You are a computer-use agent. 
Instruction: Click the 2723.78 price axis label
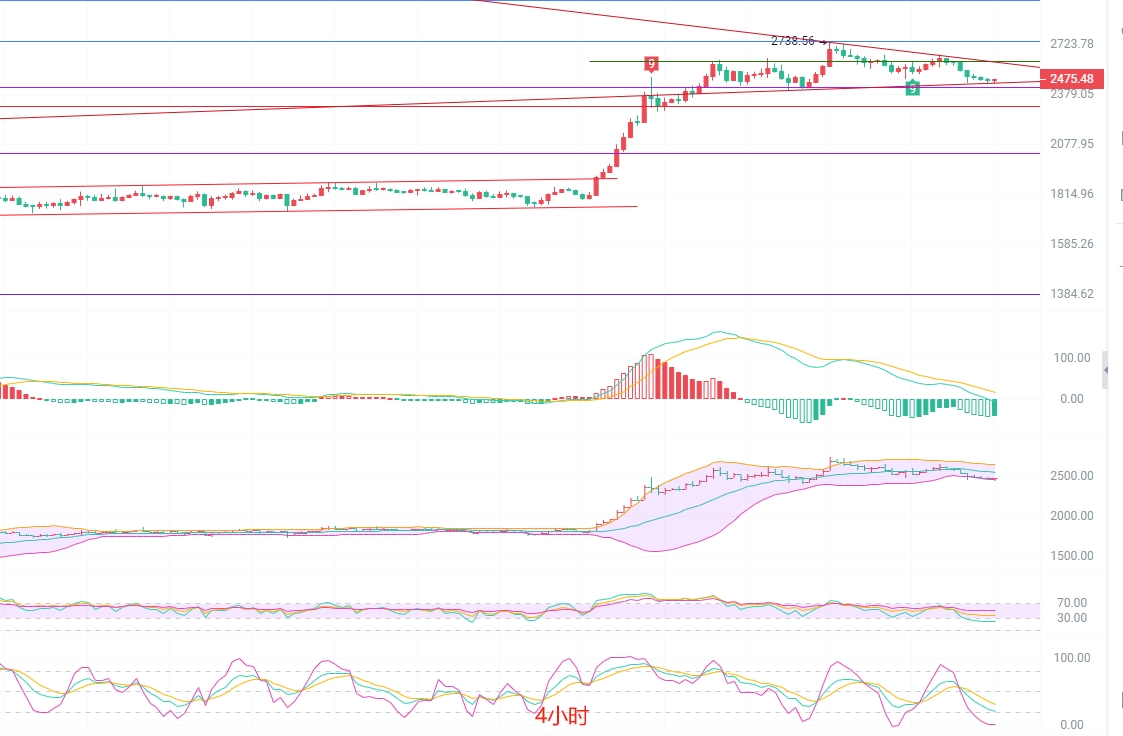click(1071, 44)
